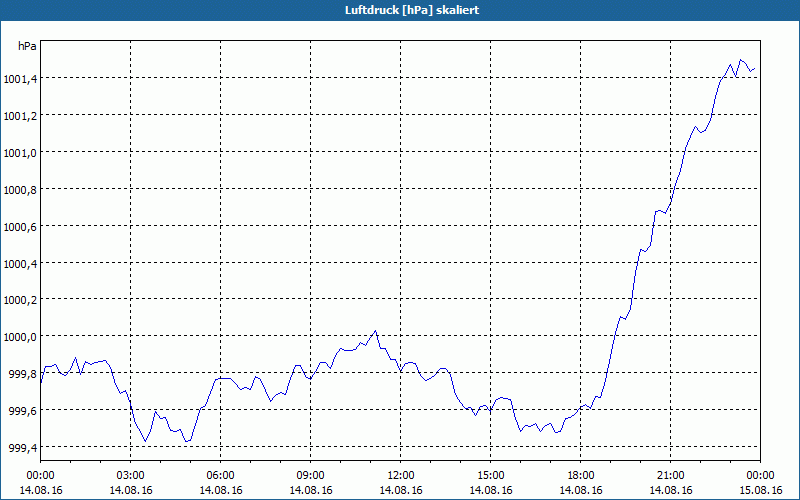The width and height of the screenshot is (800, 500).
Task: Select the title 'Luftdruck [hPa] skaliert'
Action: 412,10
